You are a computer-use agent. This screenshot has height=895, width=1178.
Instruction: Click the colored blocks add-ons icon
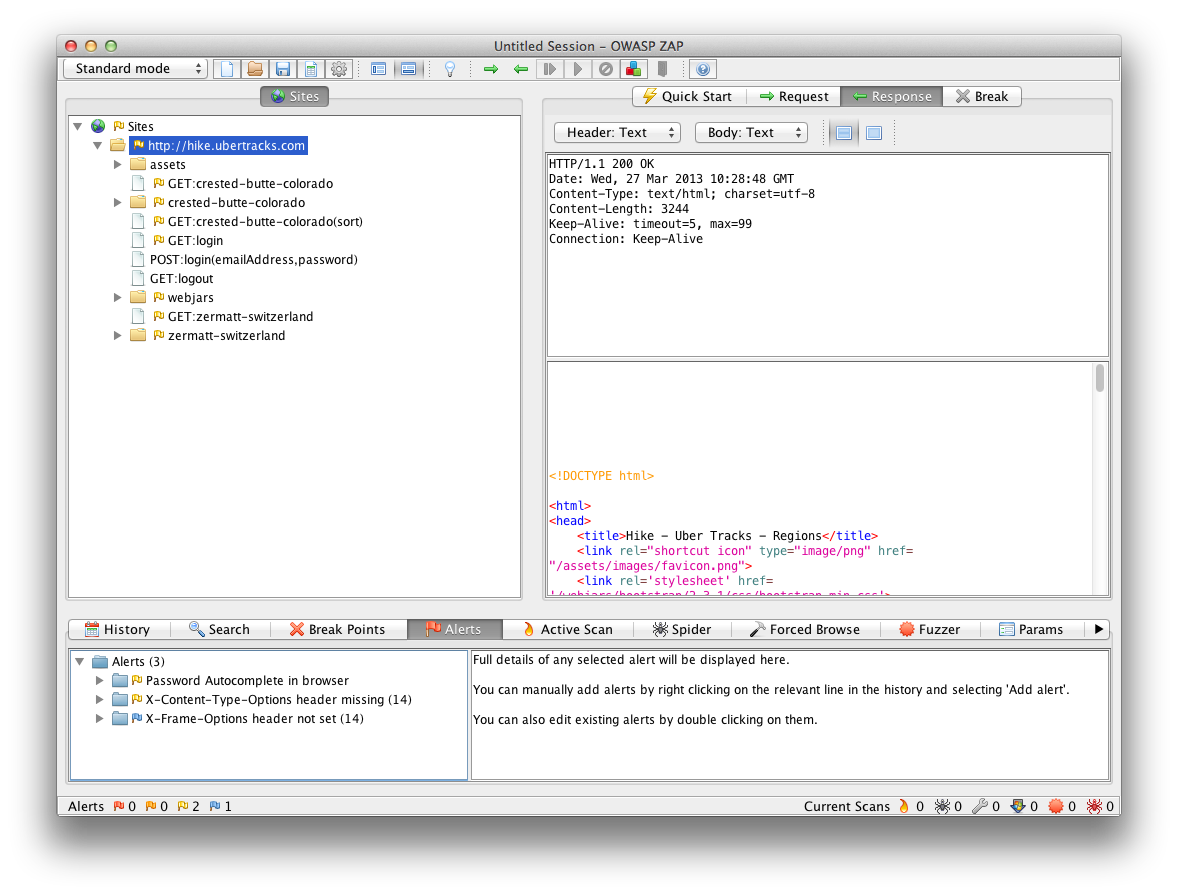click(x=633, y=69)
